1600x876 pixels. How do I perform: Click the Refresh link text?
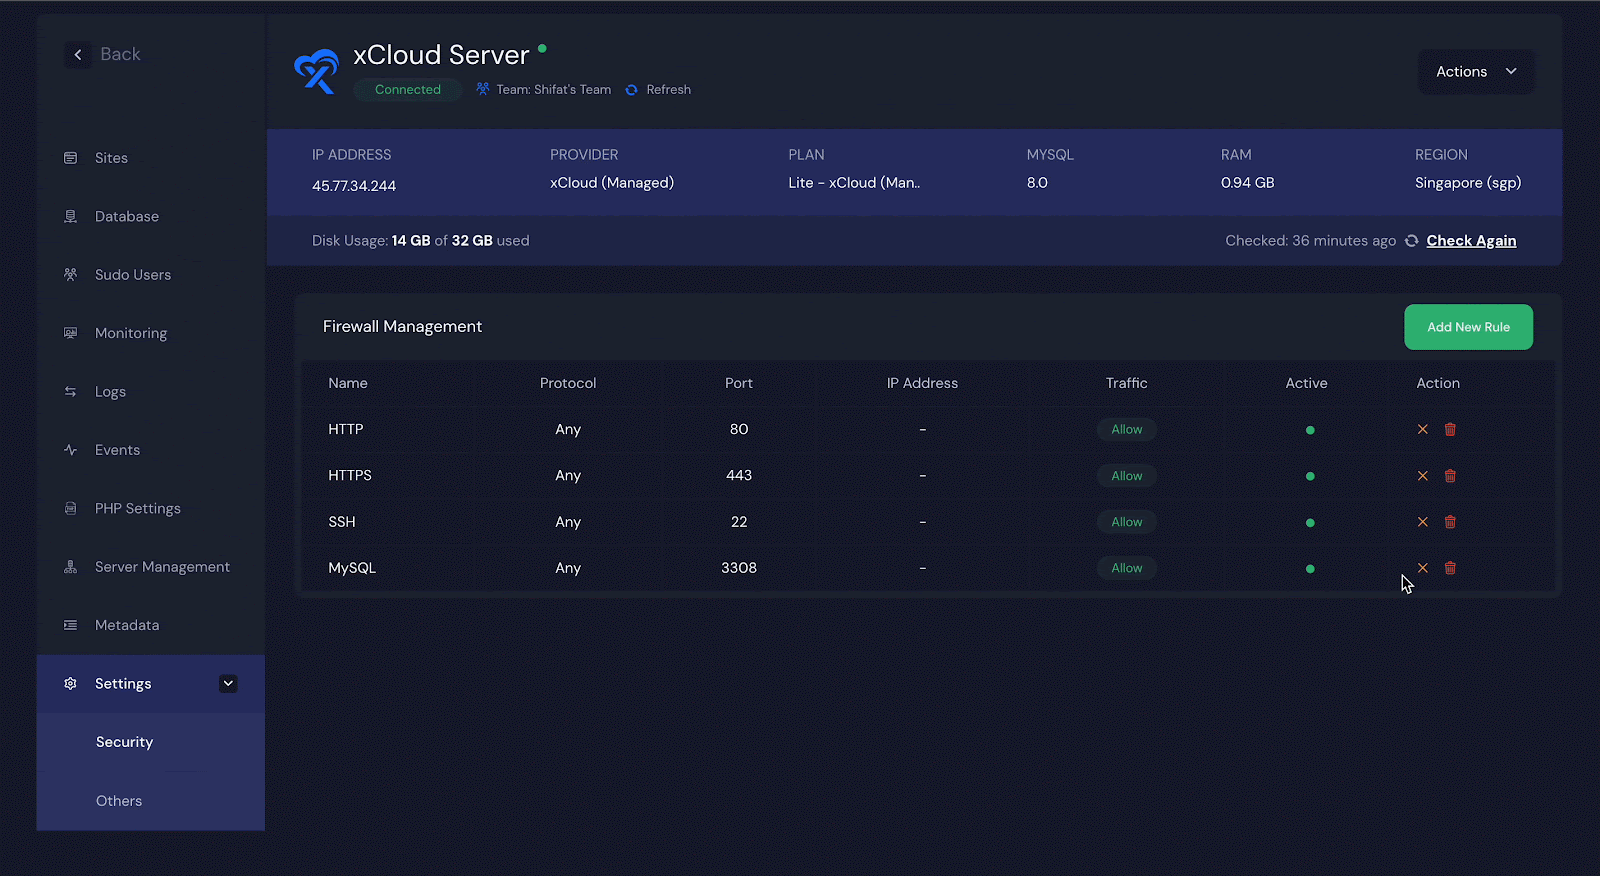pyautogui.click(x=668, y=90)
